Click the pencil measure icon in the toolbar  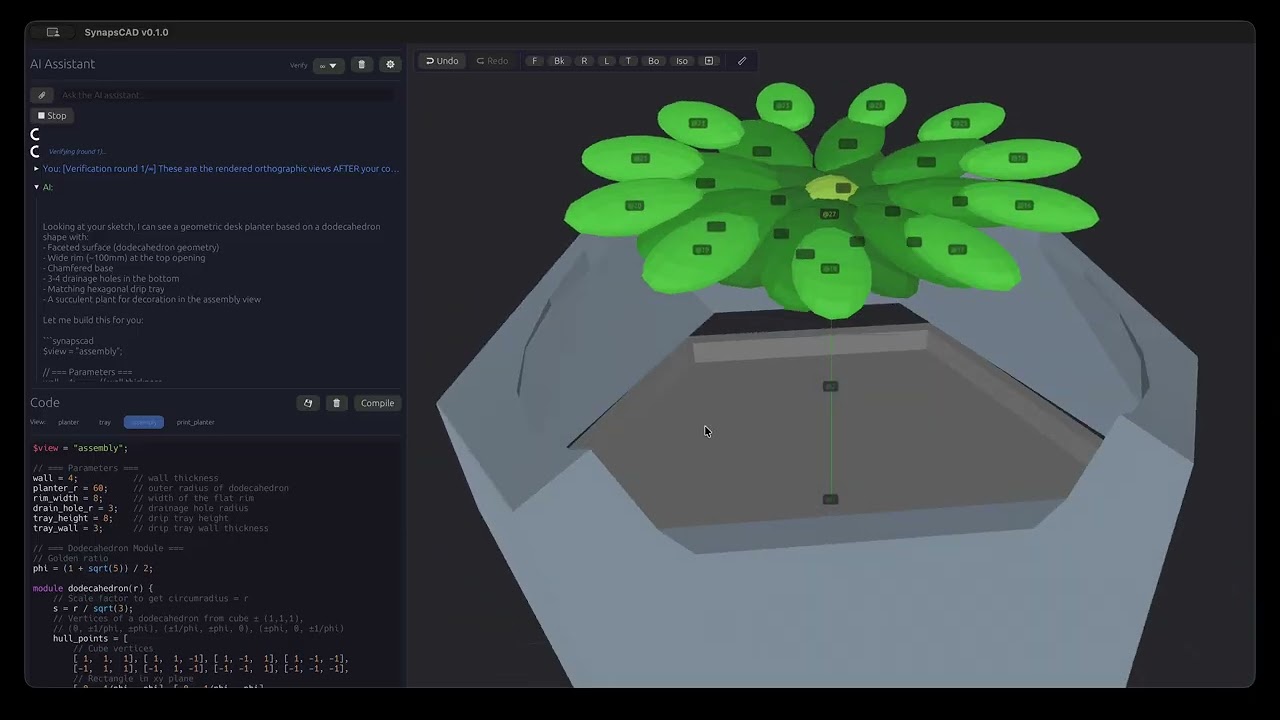tap(742, 61)
